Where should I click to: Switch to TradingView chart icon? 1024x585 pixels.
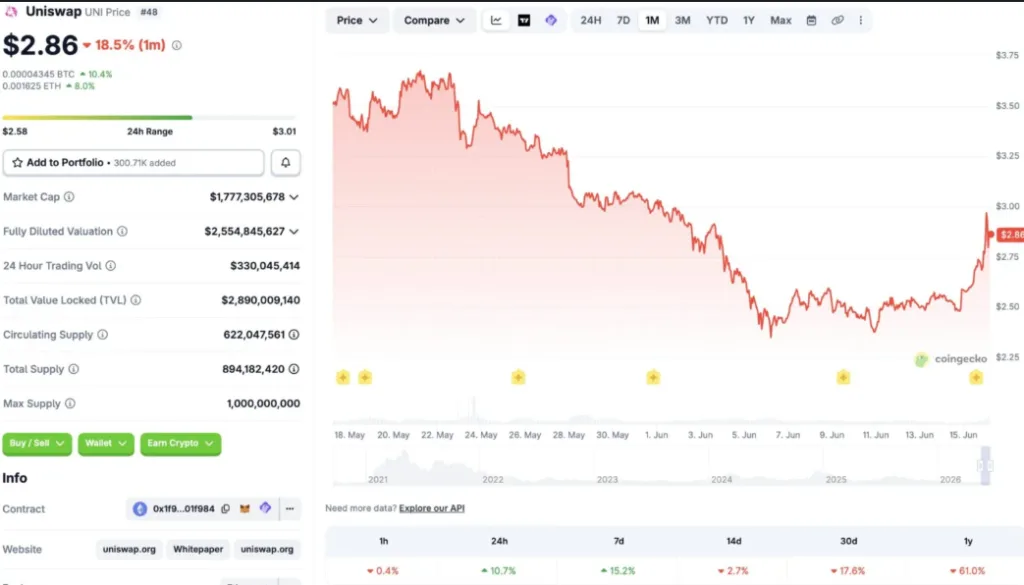coord(524,20)
